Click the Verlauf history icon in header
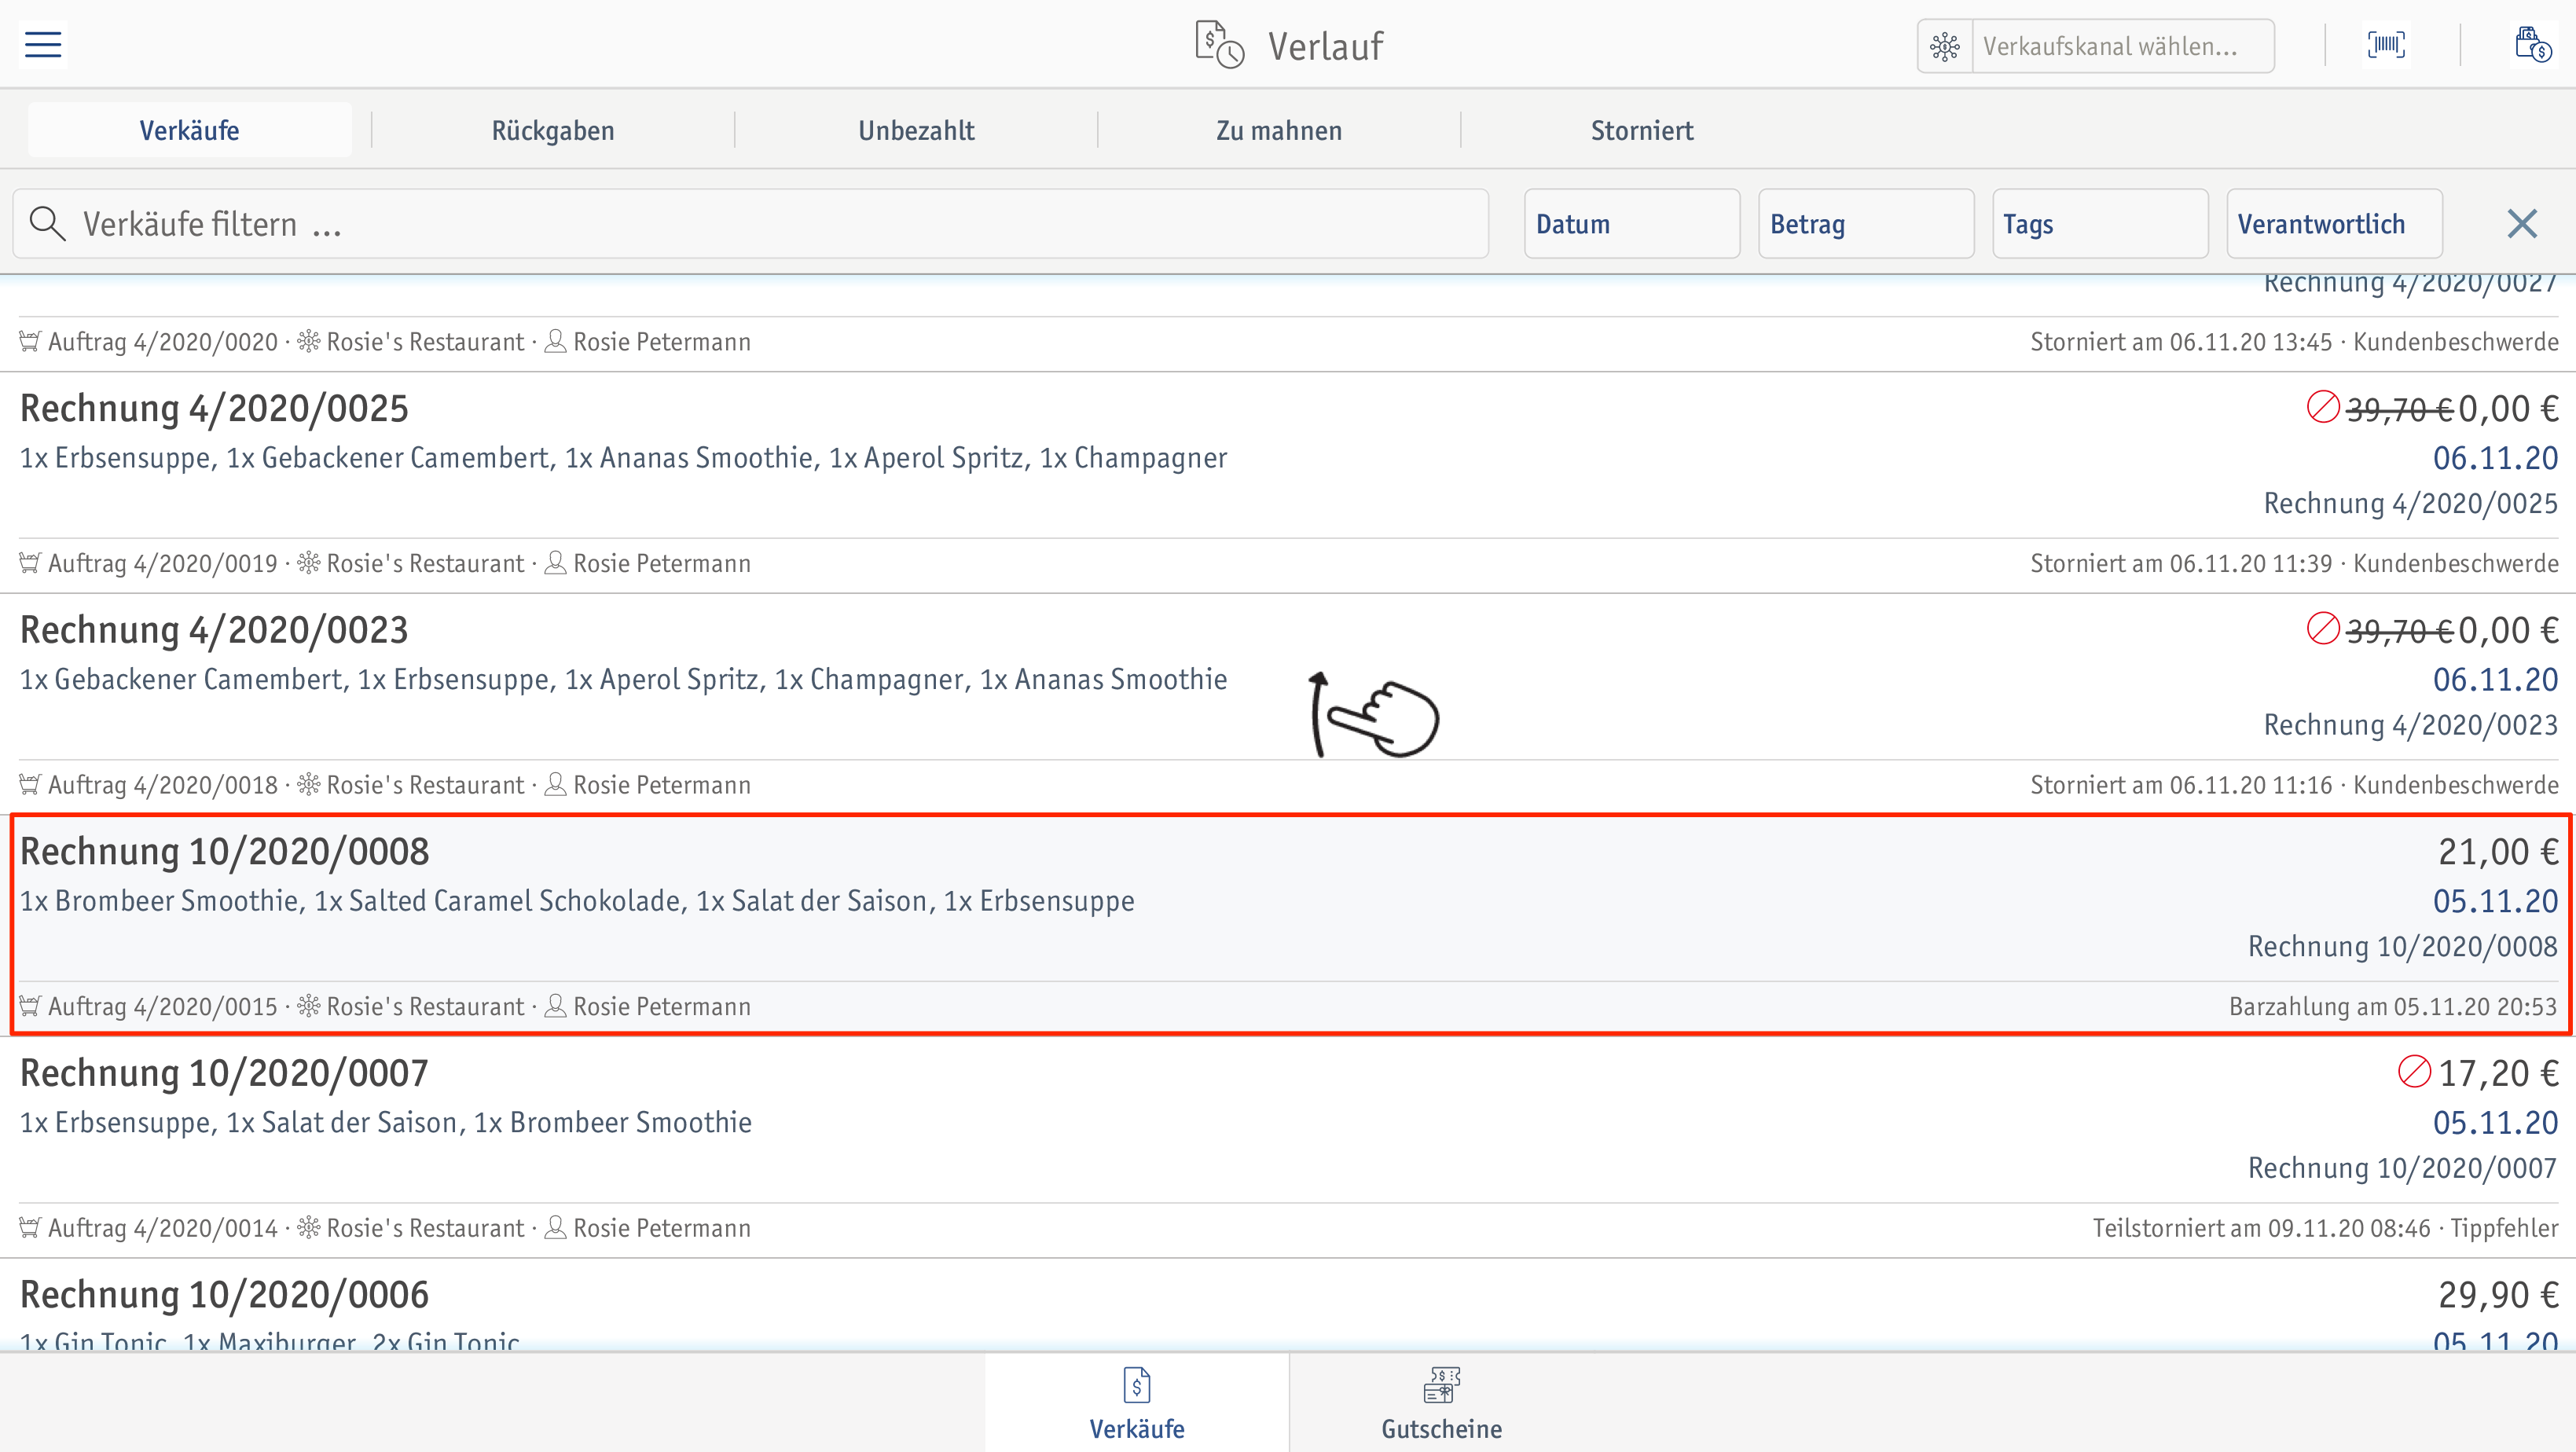This screenshot has width=2576, height=1452. pos(1219,45)
